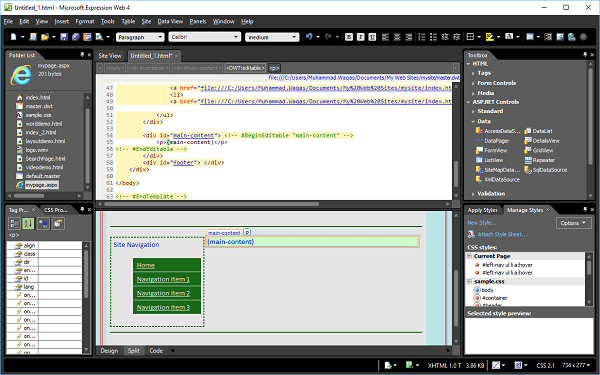Select the DataList control in Toolbox

pyautogui.click(x=538, y=131)
